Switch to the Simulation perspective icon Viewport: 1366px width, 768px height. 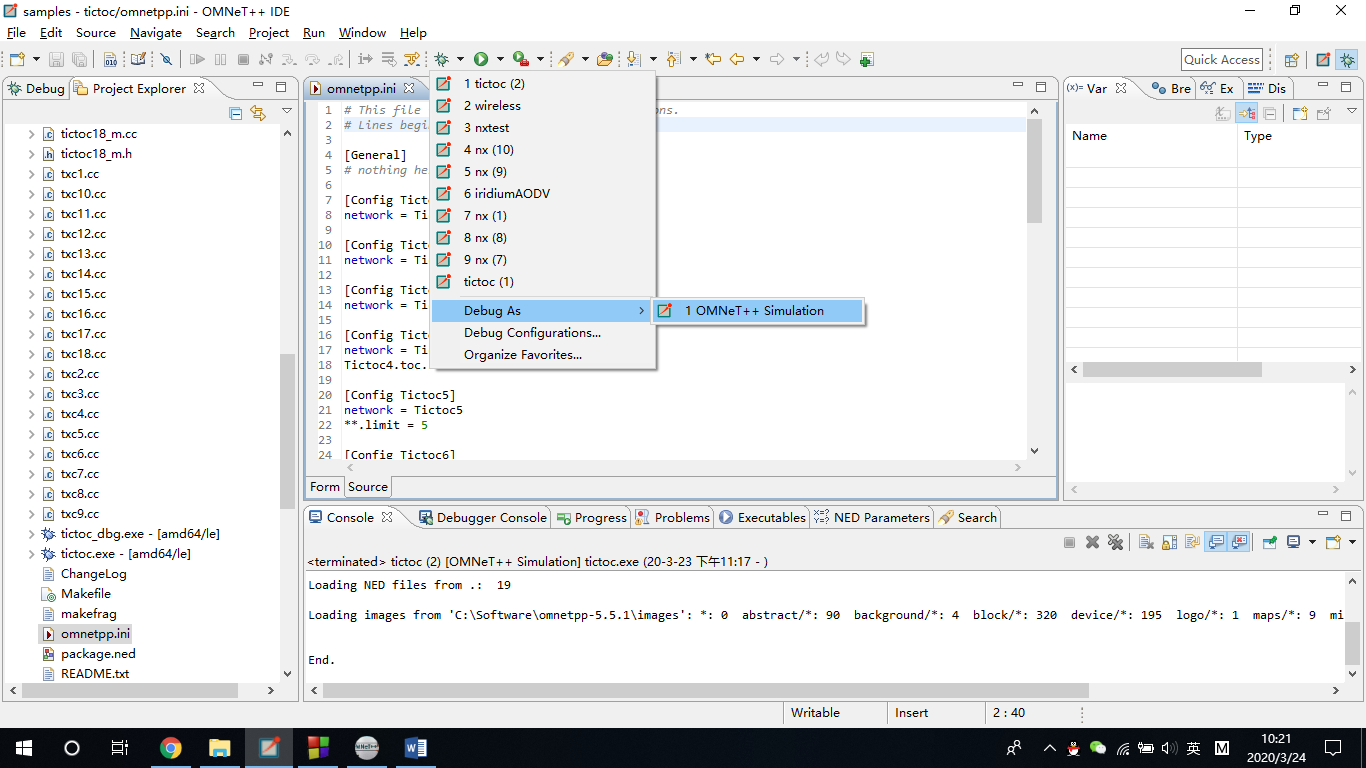tap(1323, 60)
